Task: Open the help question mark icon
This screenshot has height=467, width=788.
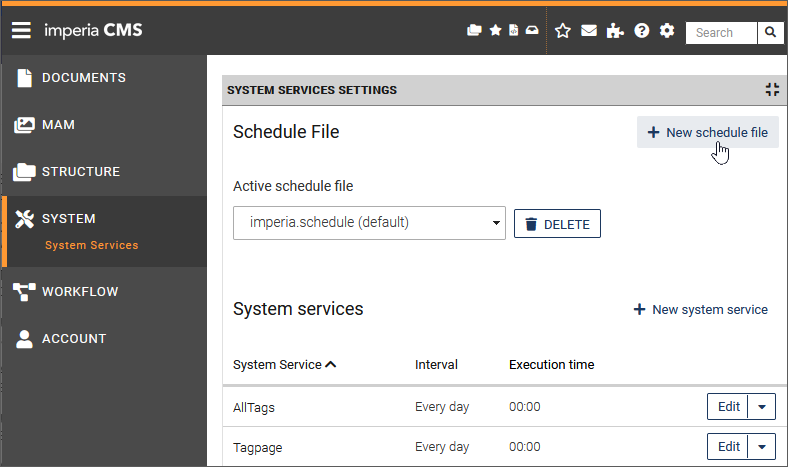Action: click(642, 31)
